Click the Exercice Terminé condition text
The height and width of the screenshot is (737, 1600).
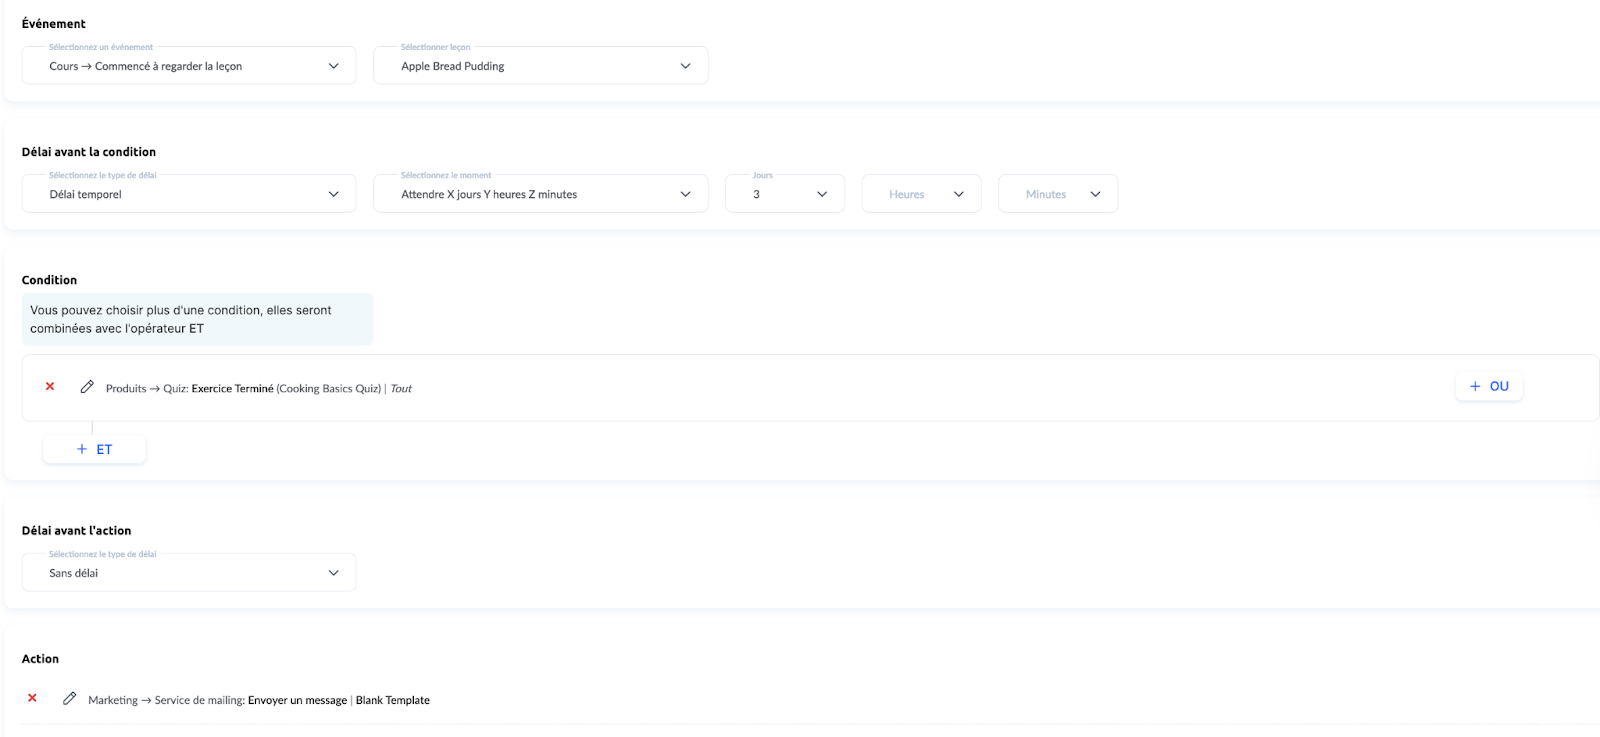pyautogui.click(x=232, y=389)
